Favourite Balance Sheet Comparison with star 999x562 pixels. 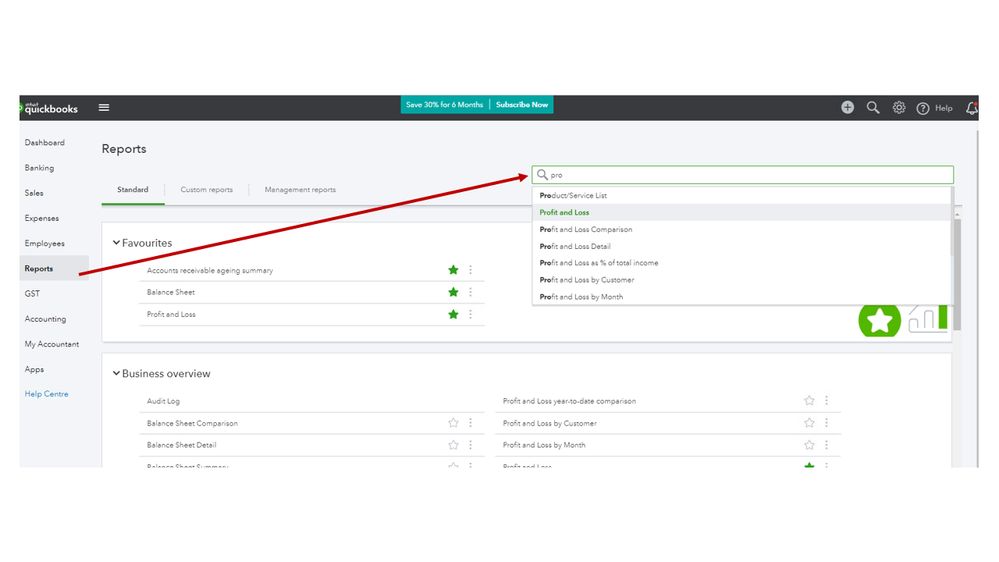coord(453,422)
